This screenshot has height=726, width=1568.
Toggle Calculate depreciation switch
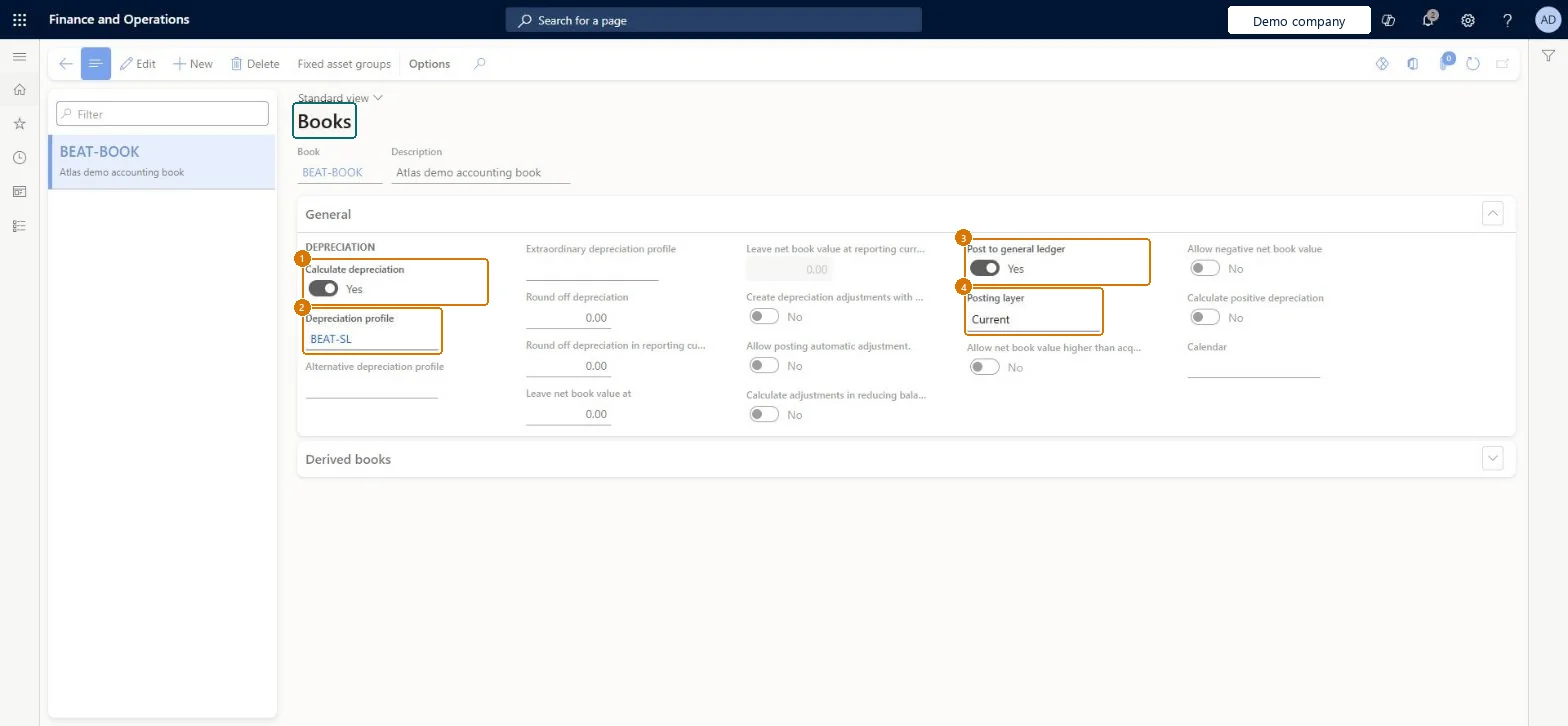click(324, 289)
